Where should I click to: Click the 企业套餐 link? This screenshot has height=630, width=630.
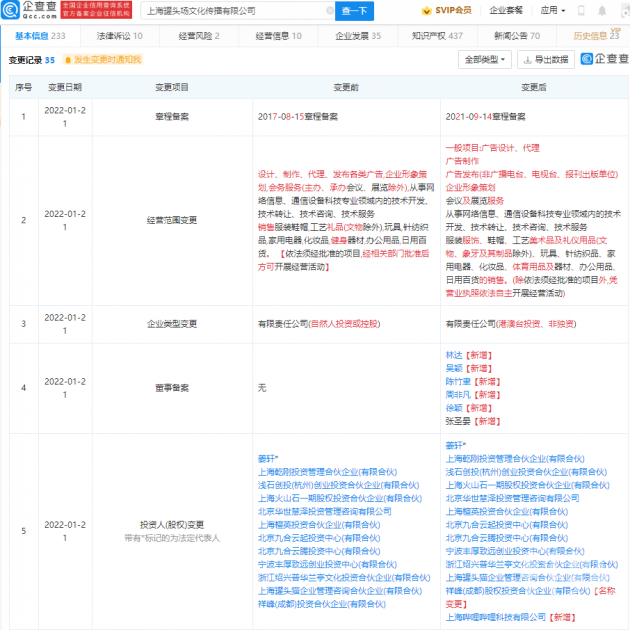(506, 10)
